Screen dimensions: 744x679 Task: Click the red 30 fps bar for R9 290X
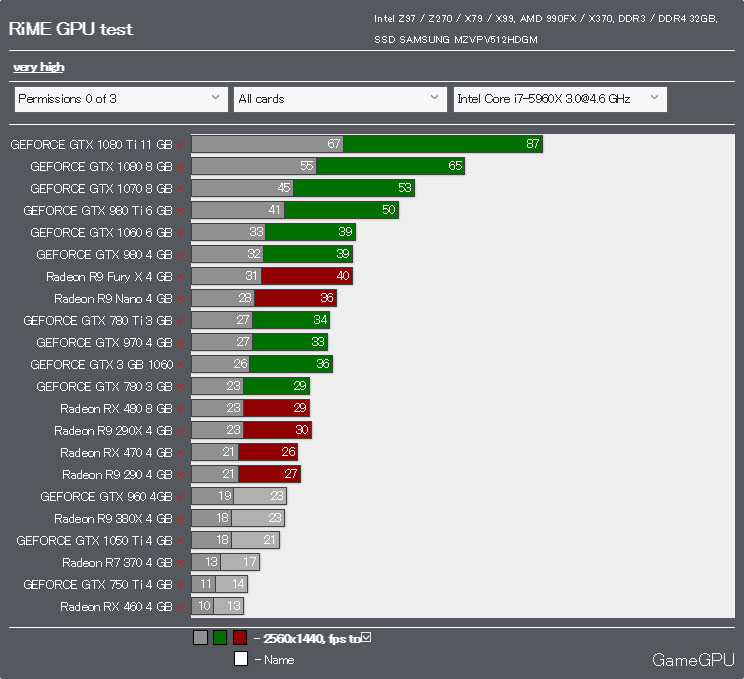pos(277,430)
